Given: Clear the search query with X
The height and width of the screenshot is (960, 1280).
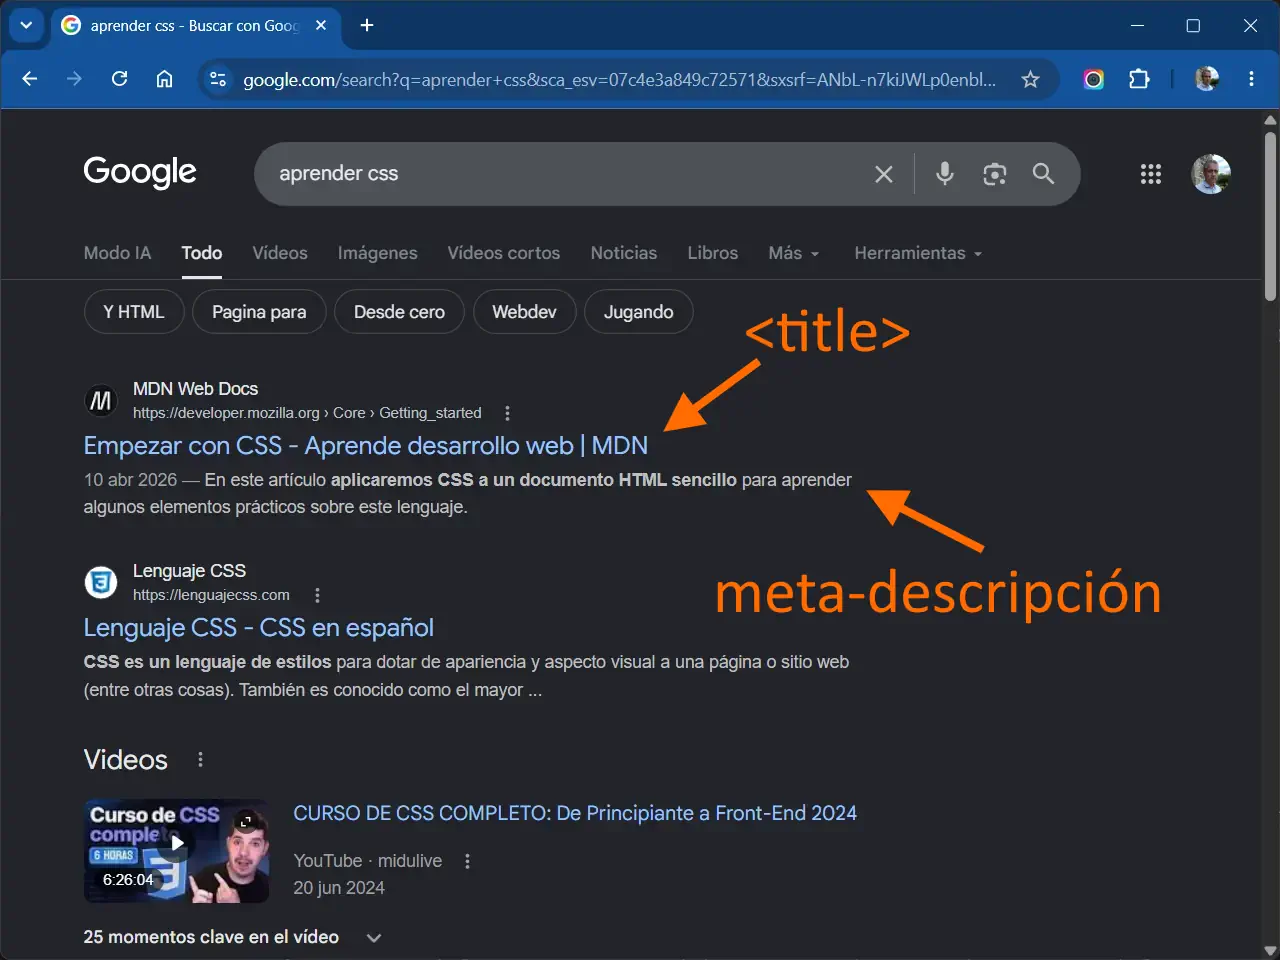Looking at the screenshot, I should (884, 174).
